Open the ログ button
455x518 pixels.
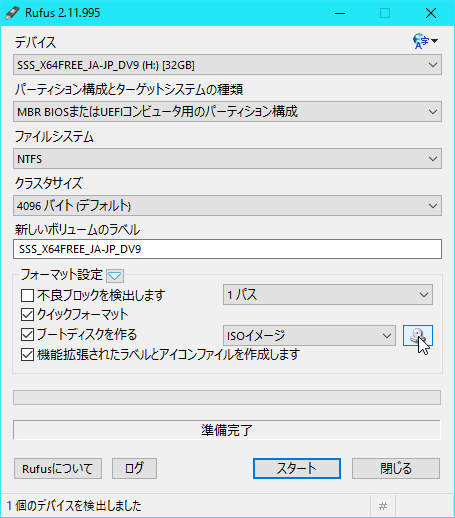coord(134,468)
